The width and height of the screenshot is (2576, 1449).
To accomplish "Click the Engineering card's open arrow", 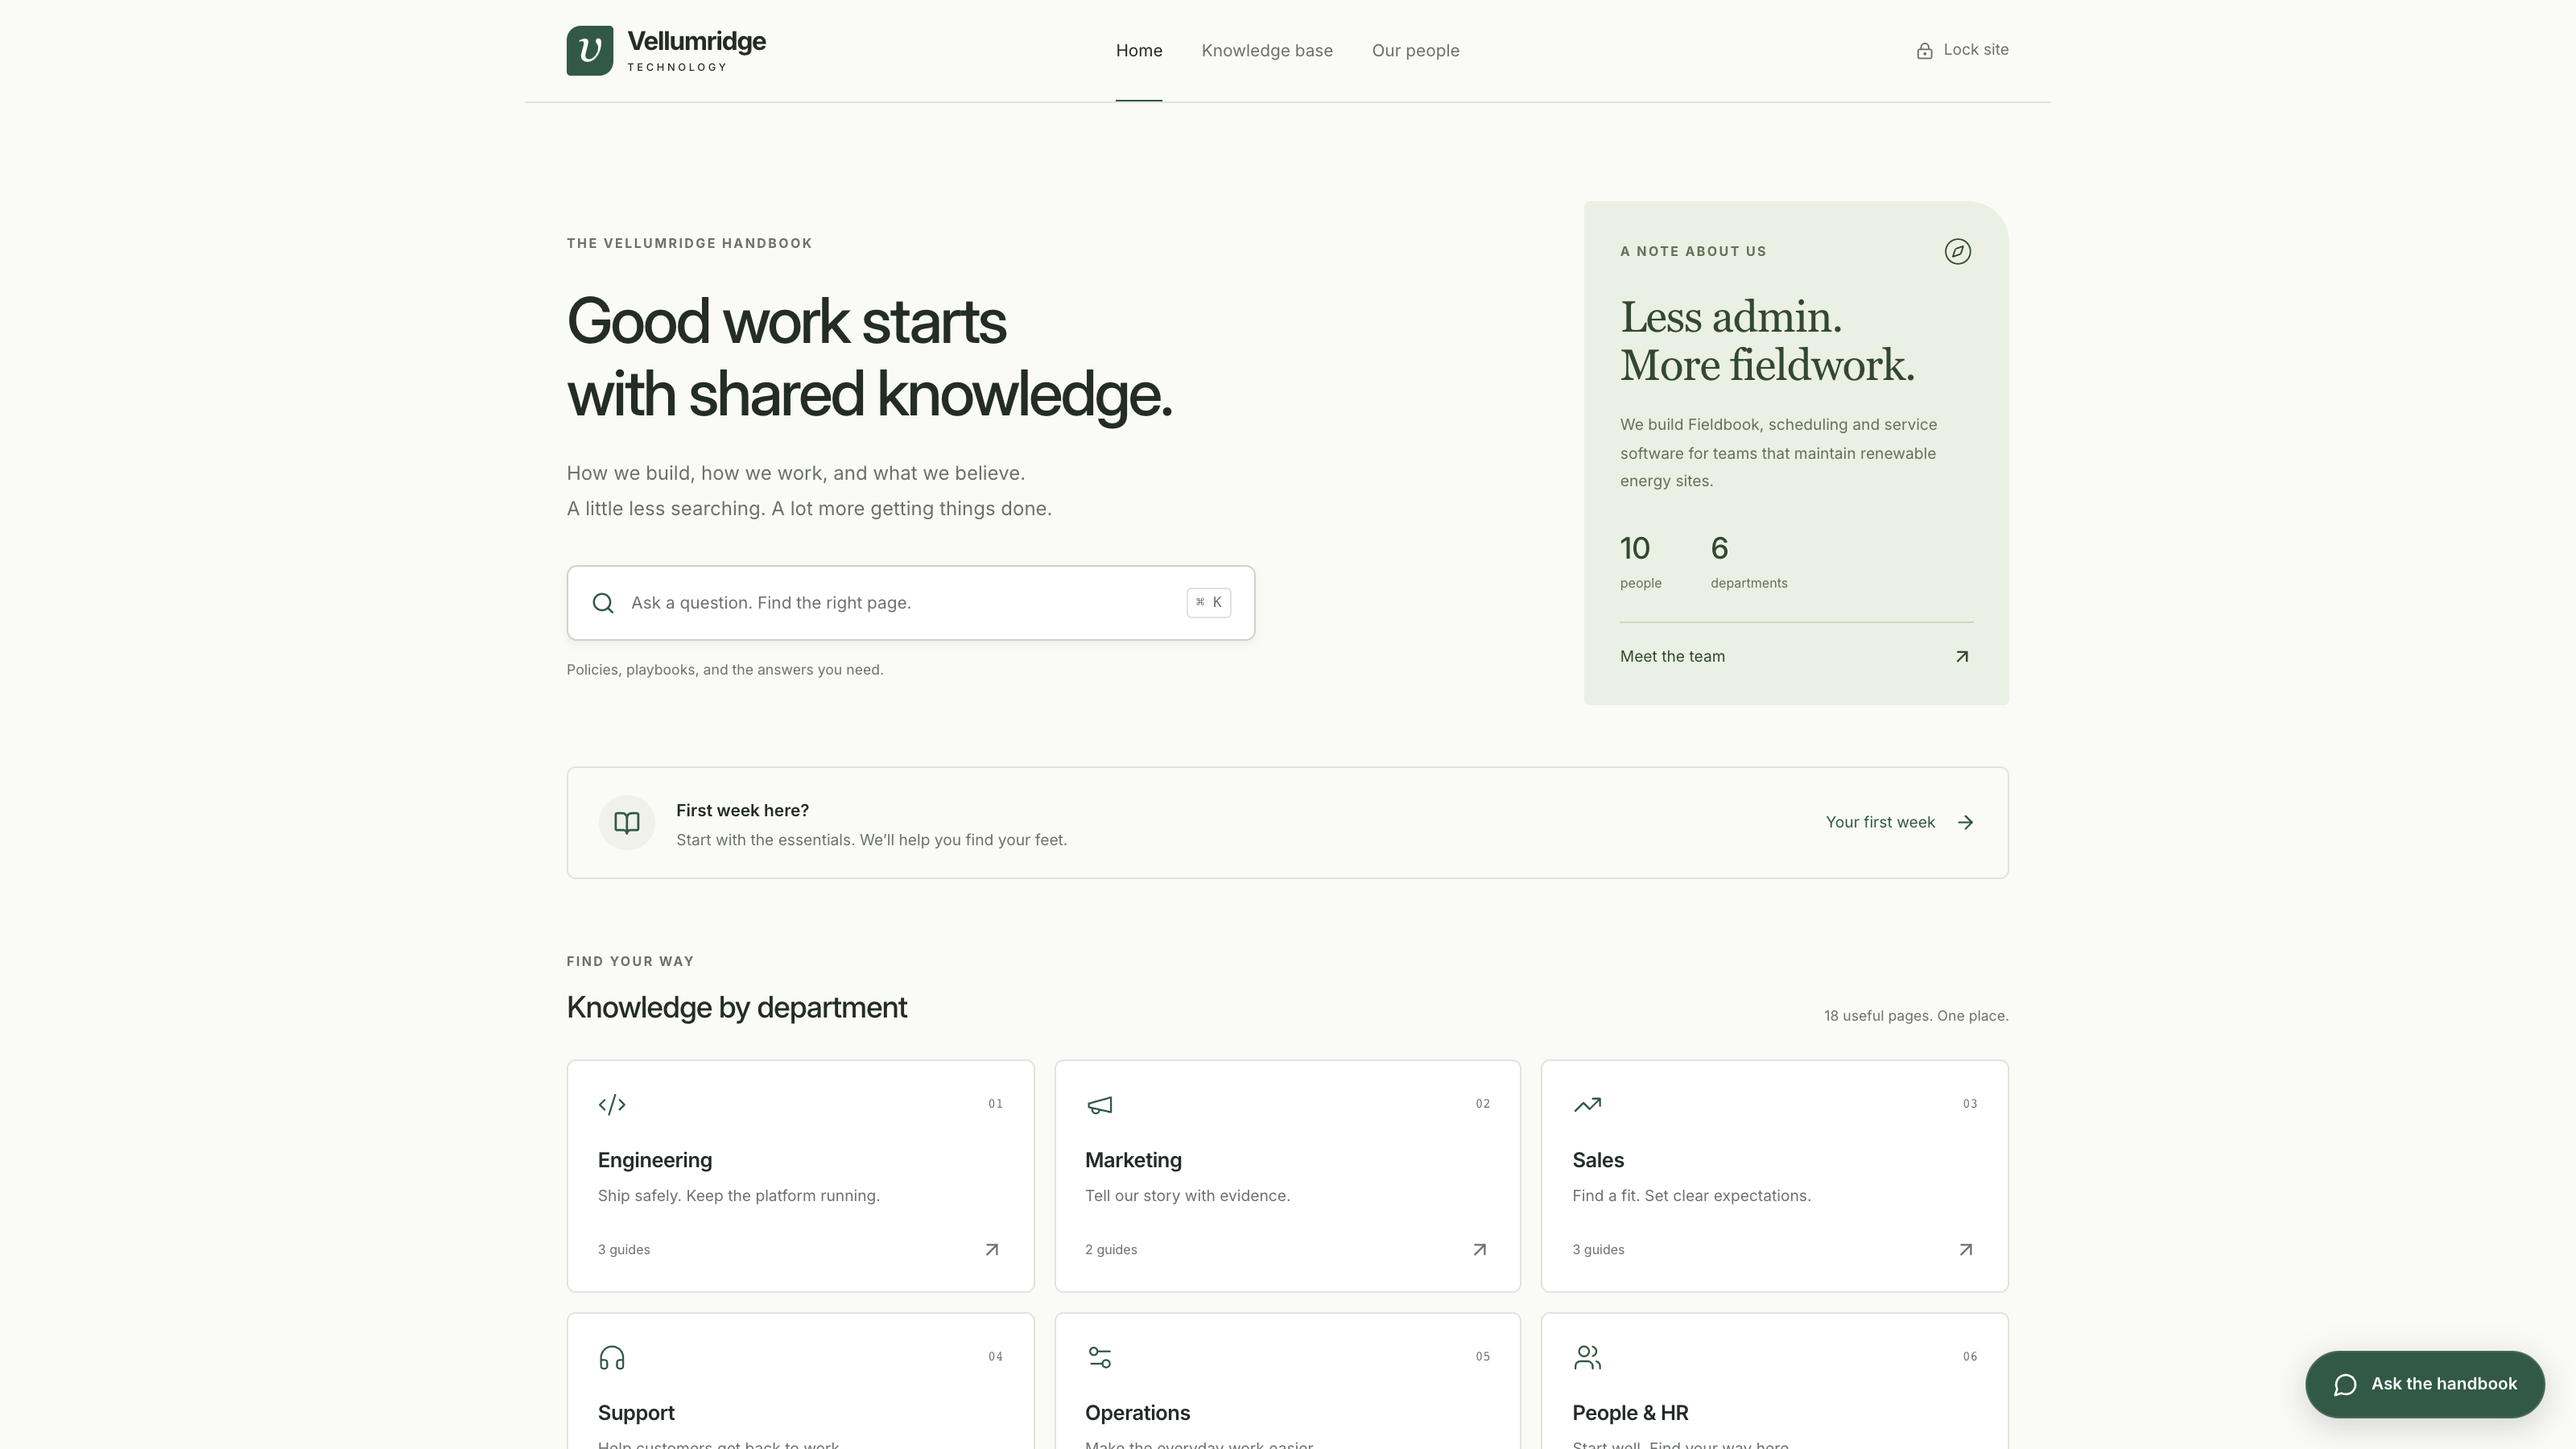I will coord(992,1249).
